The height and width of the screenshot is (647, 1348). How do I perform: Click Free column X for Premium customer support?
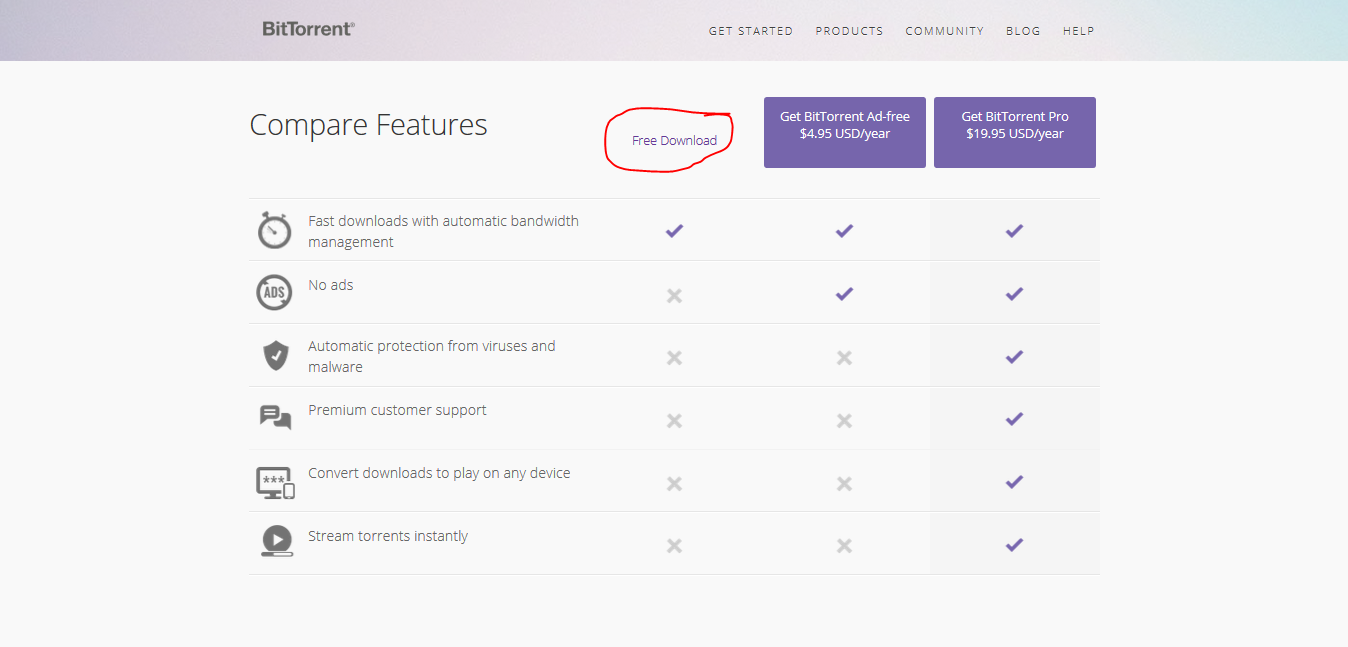pos(674,421)
